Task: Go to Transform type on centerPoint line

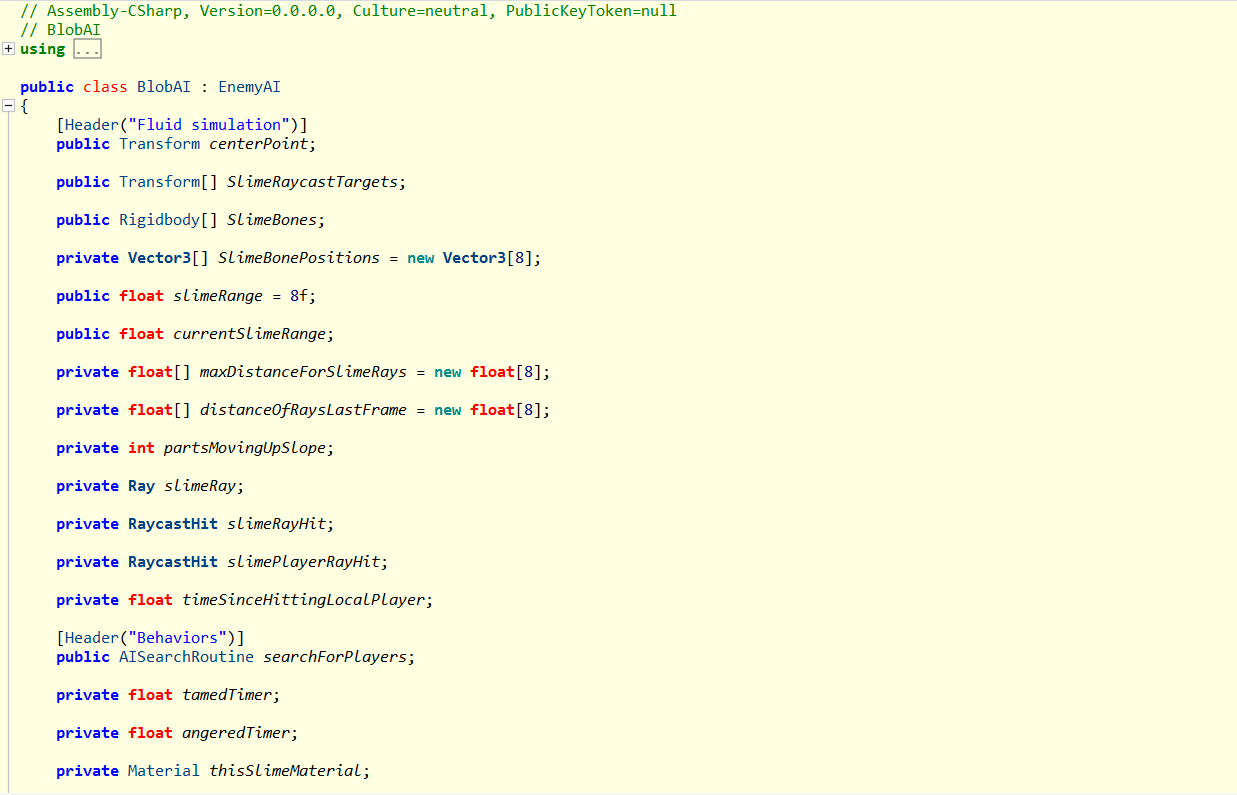Action: (x=159, y=144)
